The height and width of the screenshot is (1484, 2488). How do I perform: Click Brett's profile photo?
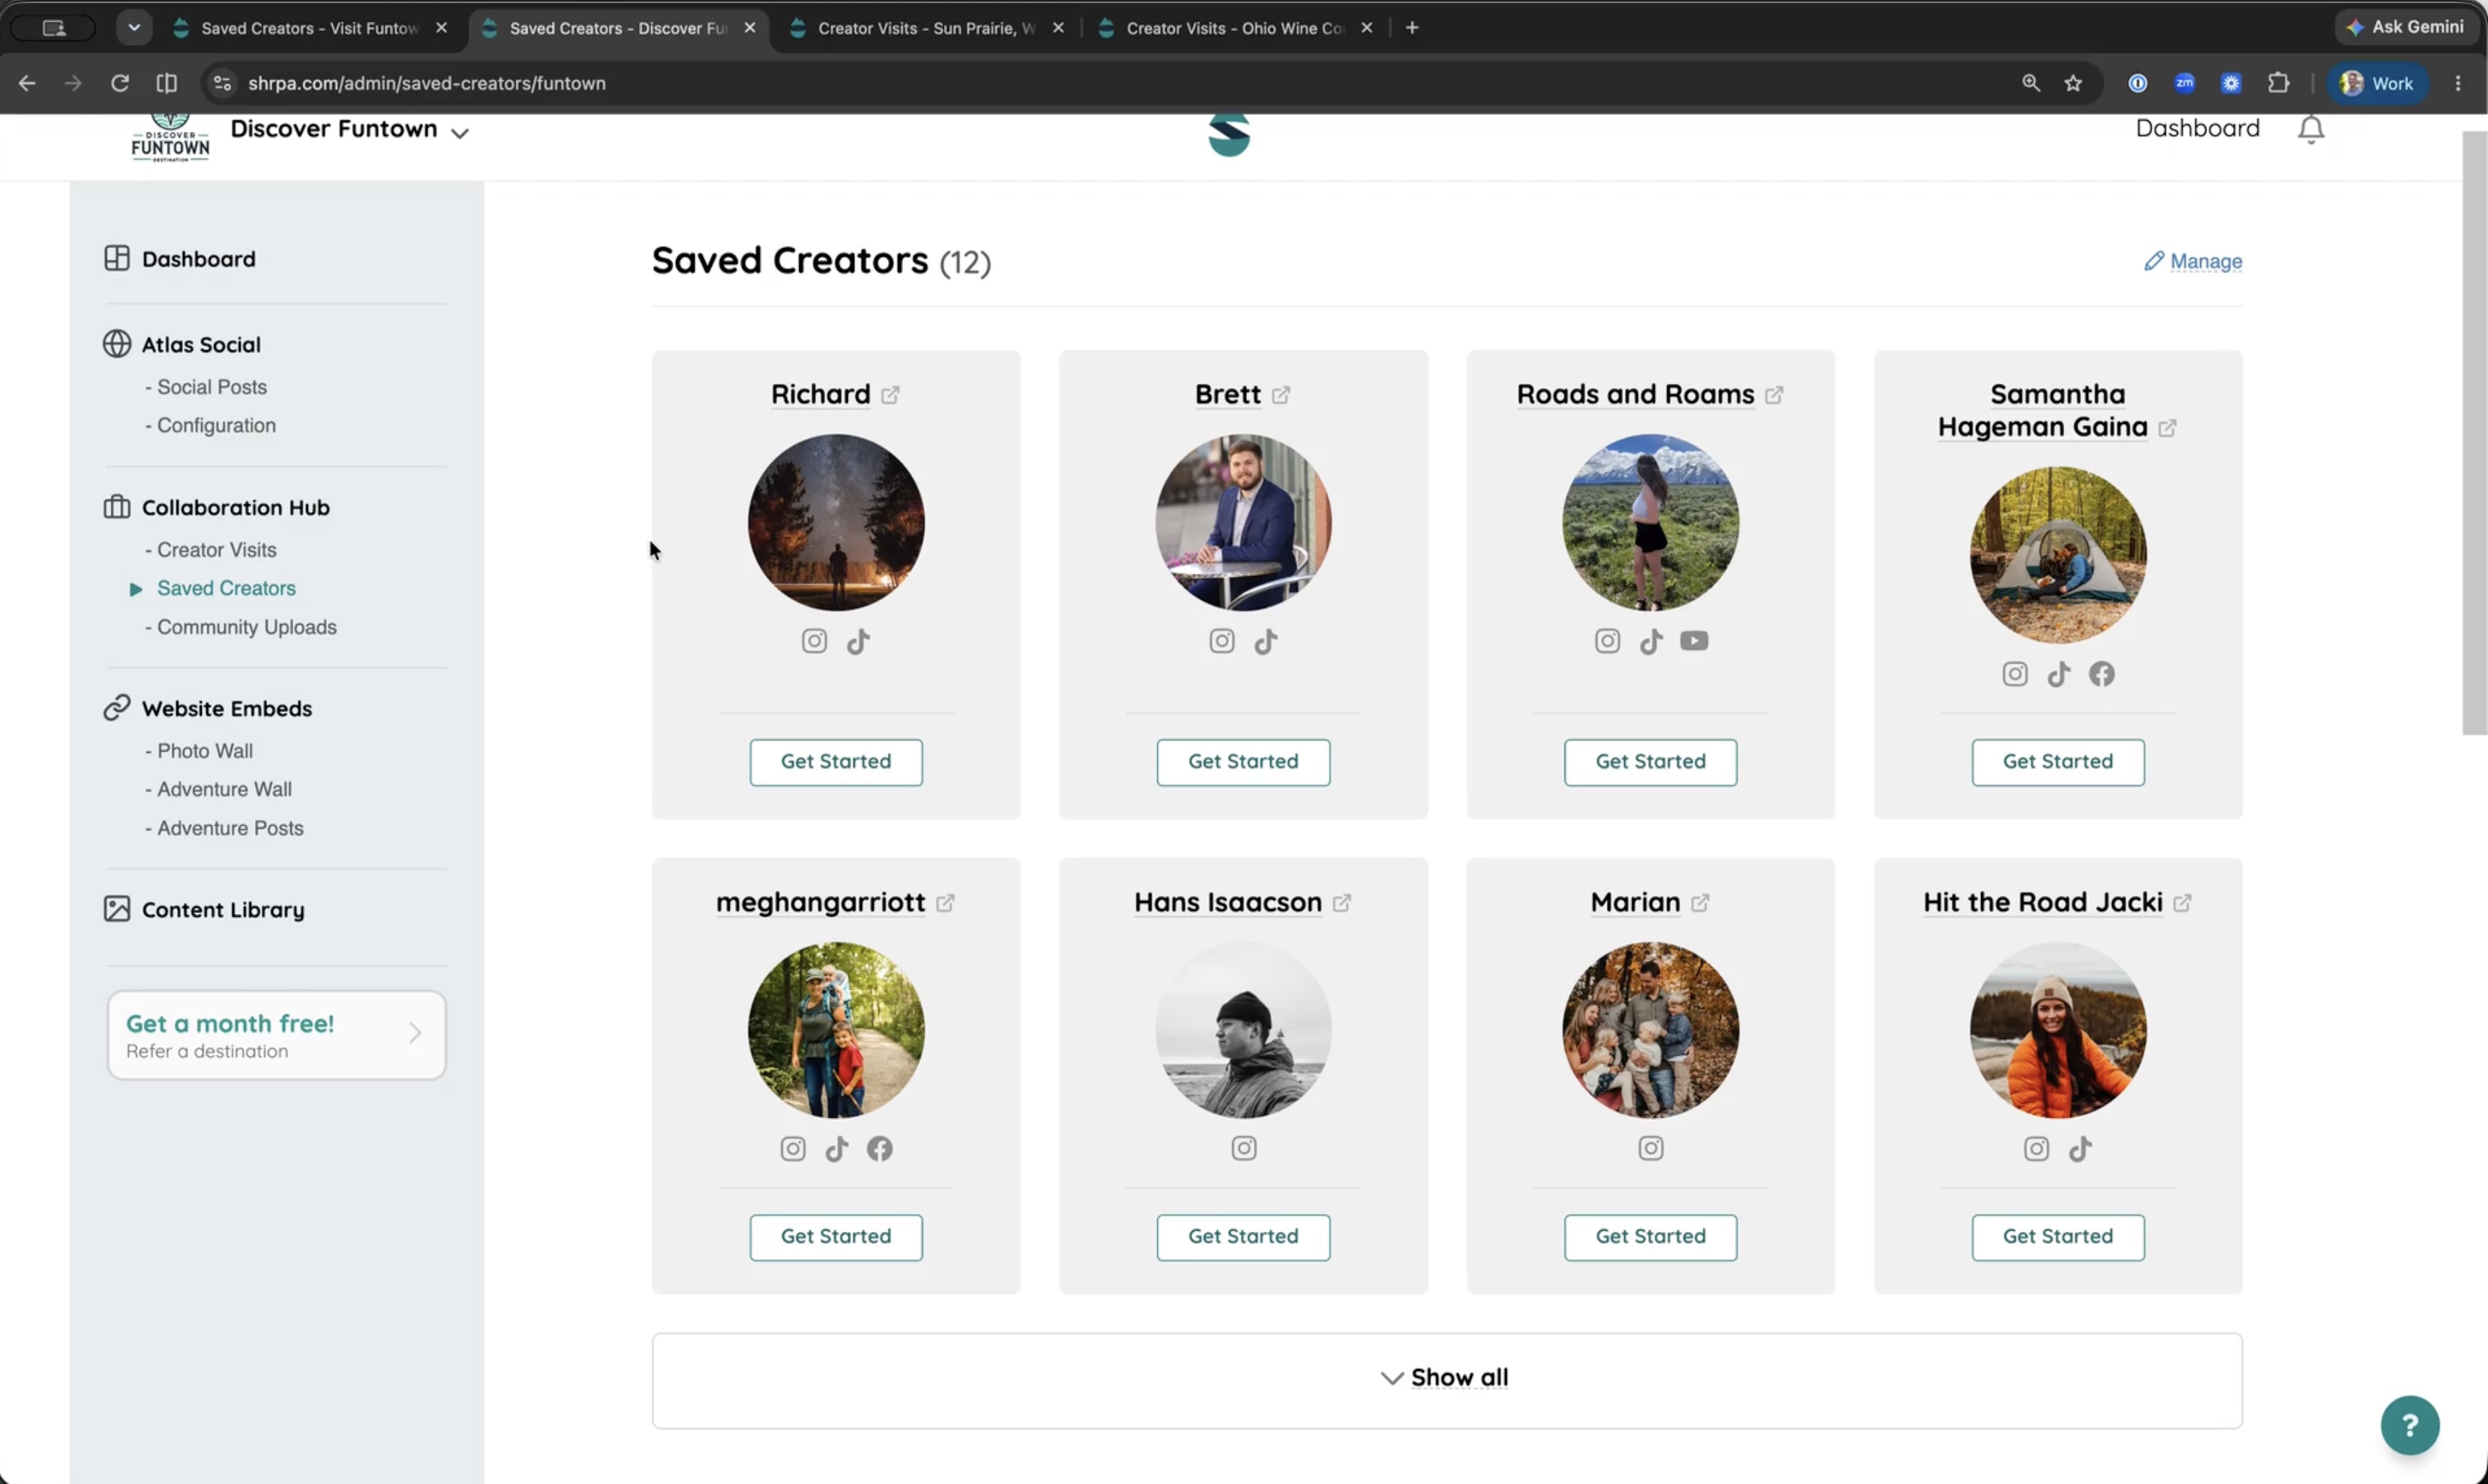[1243, 522]
